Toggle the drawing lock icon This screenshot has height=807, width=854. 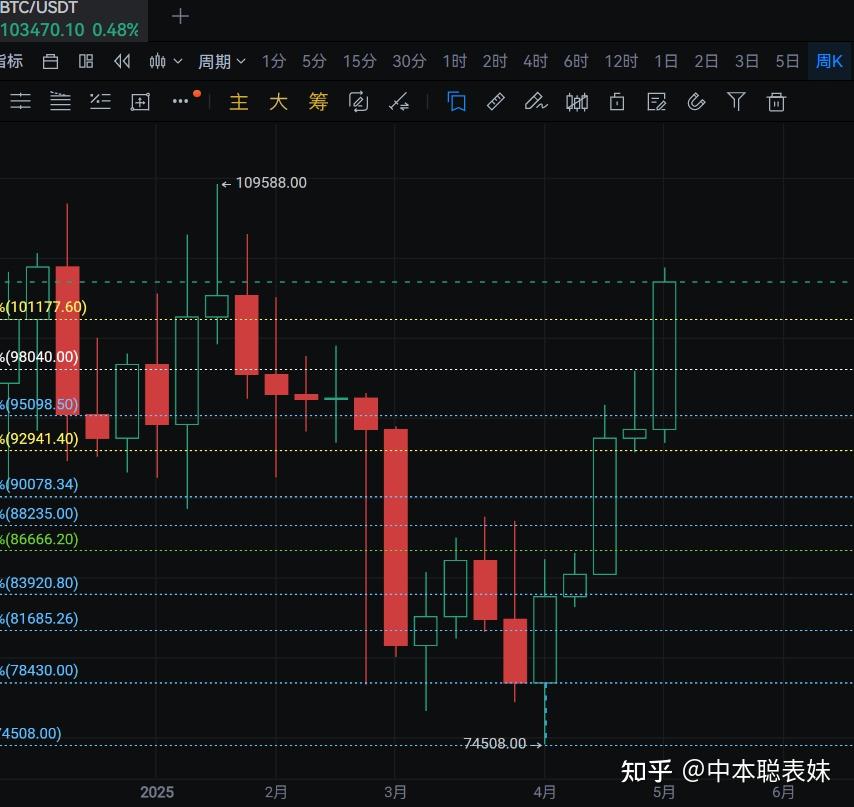click(617, 102)
